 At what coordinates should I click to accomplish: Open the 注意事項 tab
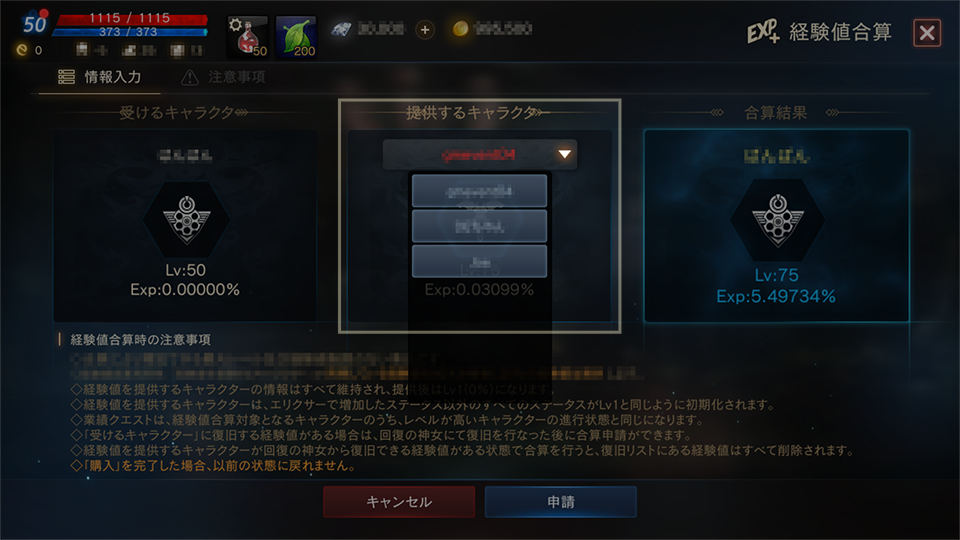pos(223,77)
